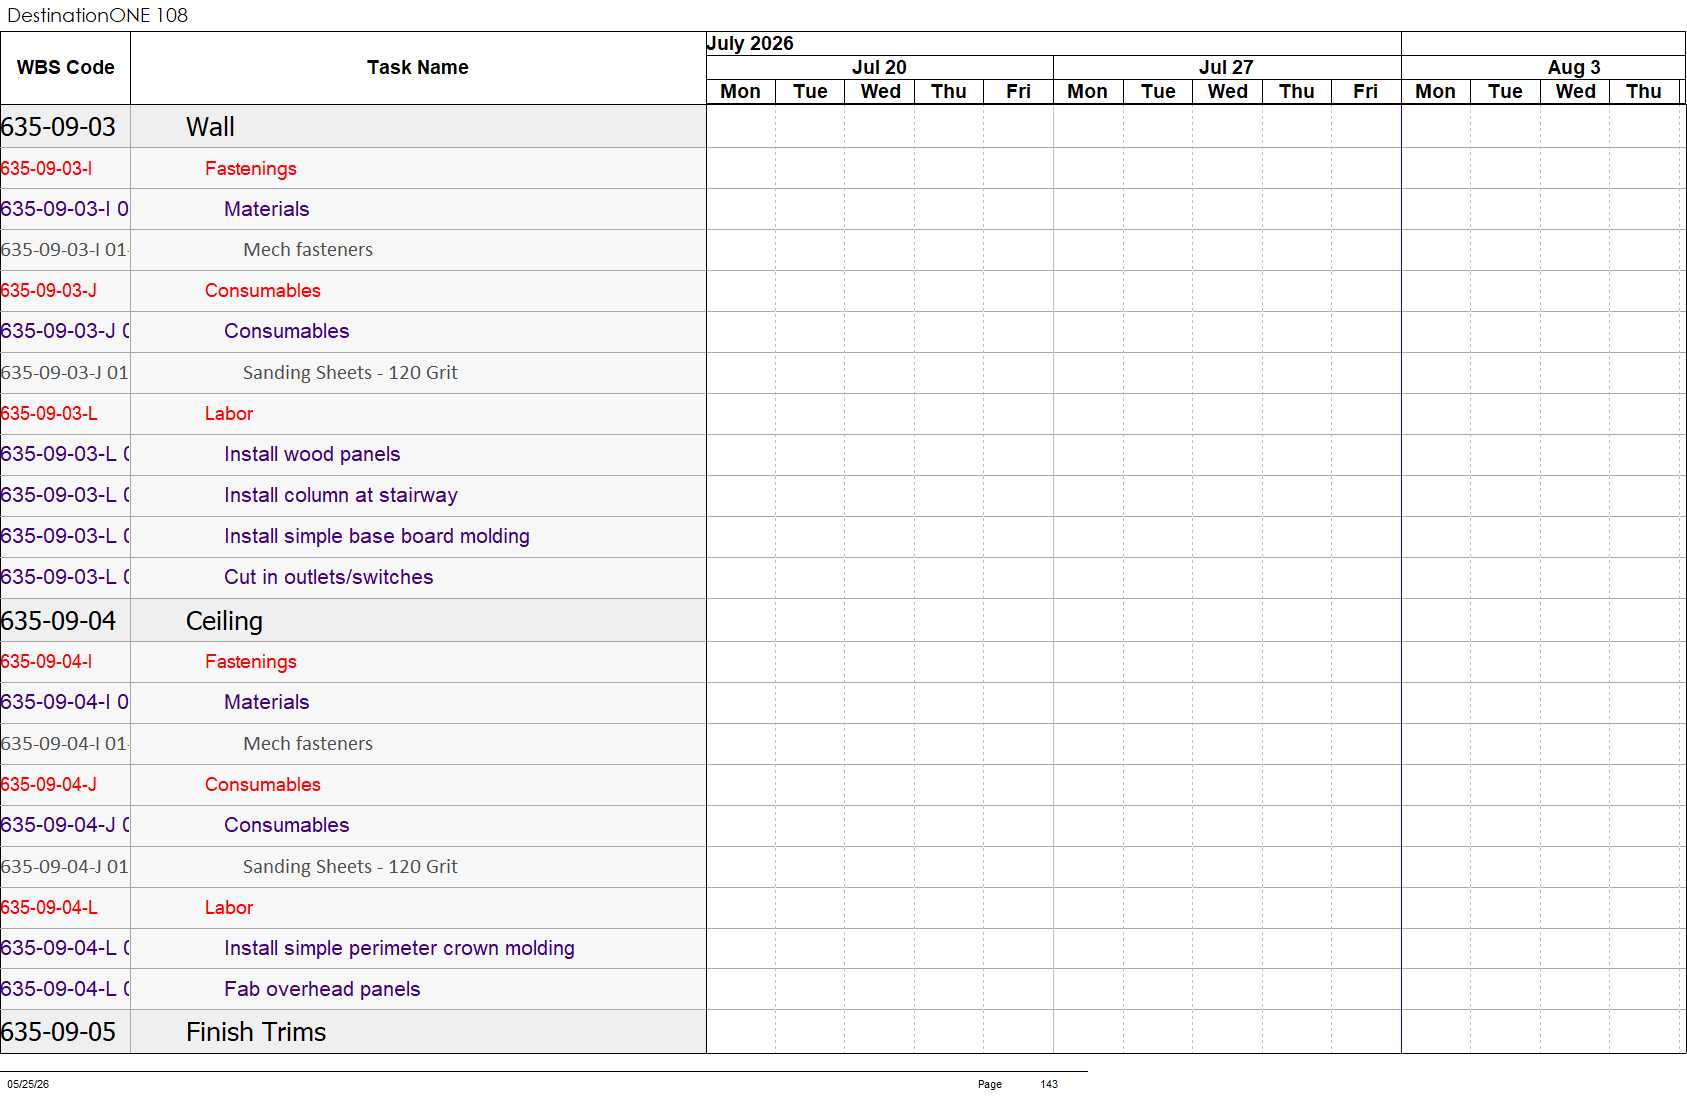Select Wed under the Aug 3 week
Image resolution: width=1687 pixels, height=1097 pixels.
point(1575,92)
